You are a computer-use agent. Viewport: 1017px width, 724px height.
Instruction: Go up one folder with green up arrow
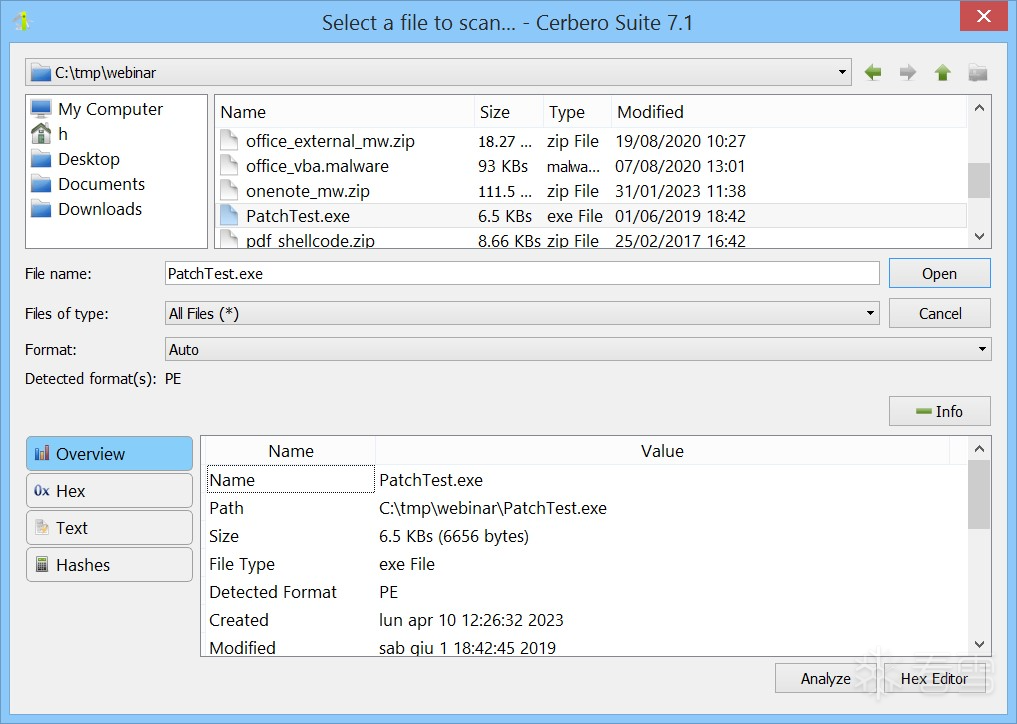click(x=942, y=73)
